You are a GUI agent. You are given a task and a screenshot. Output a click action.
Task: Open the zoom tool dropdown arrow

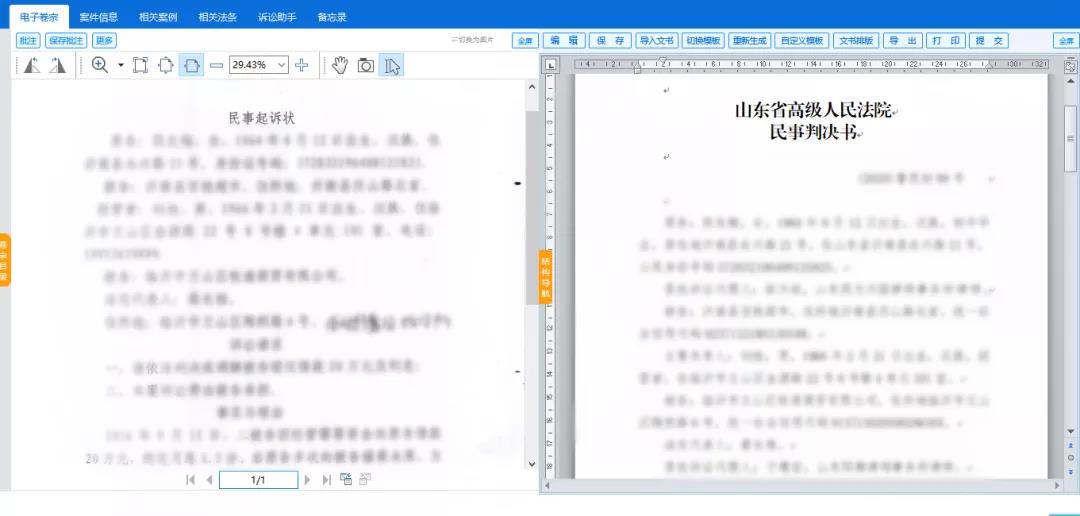click(121, 65)
